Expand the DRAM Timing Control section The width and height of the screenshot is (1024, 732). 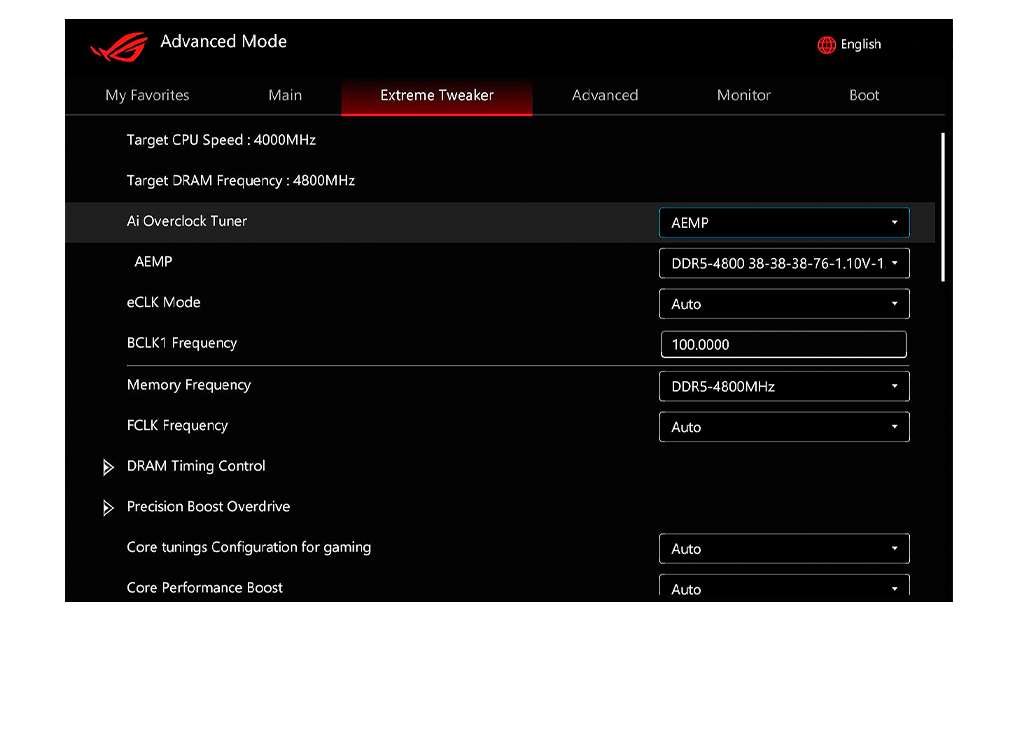click(196, 466)
